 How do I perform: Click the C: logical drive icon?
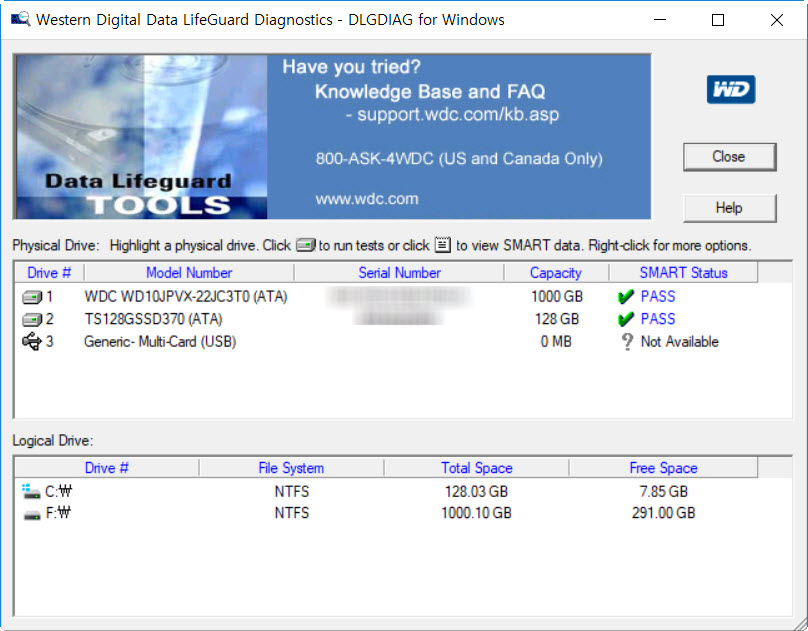31,491
